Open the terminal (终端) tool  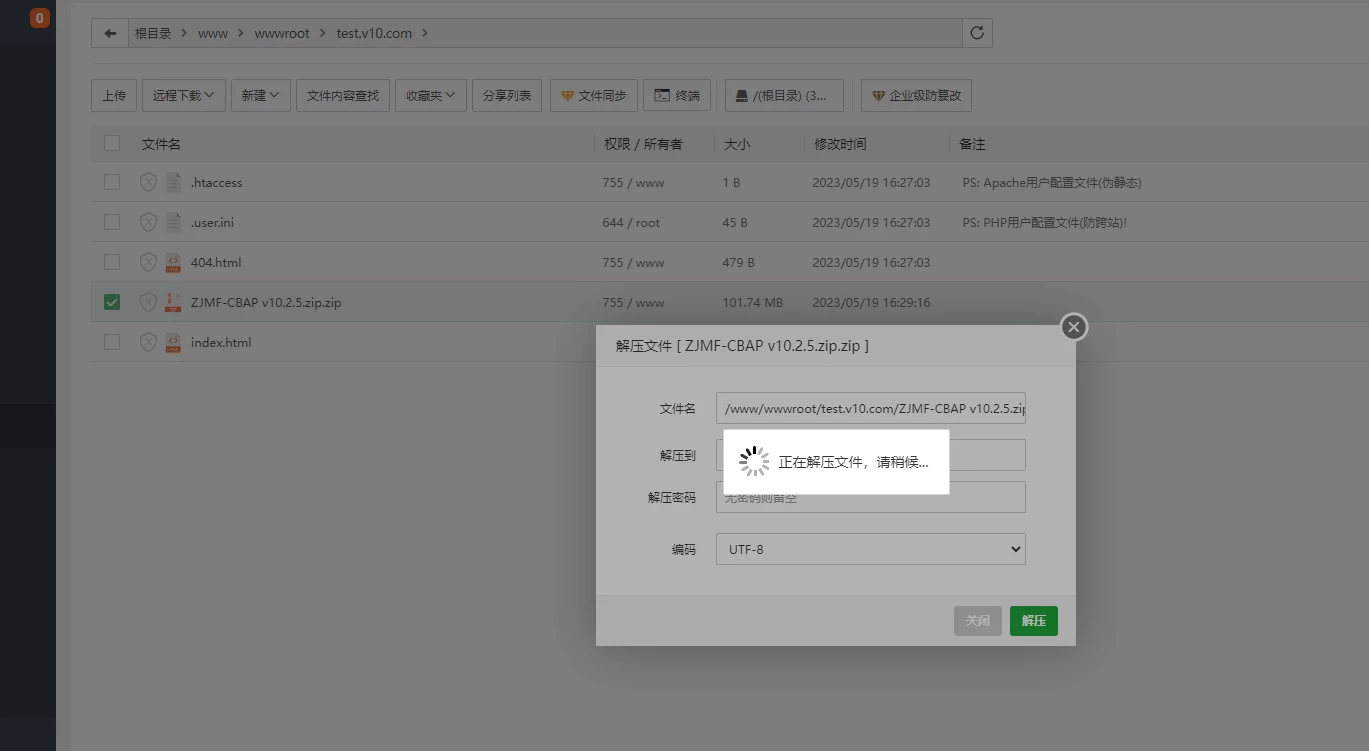point(677,96)
